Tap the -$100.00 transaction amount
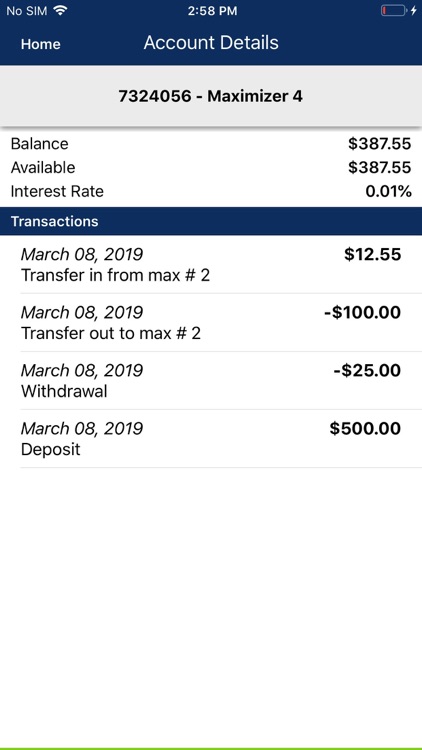The image size is (422, 750). [363, 313]
